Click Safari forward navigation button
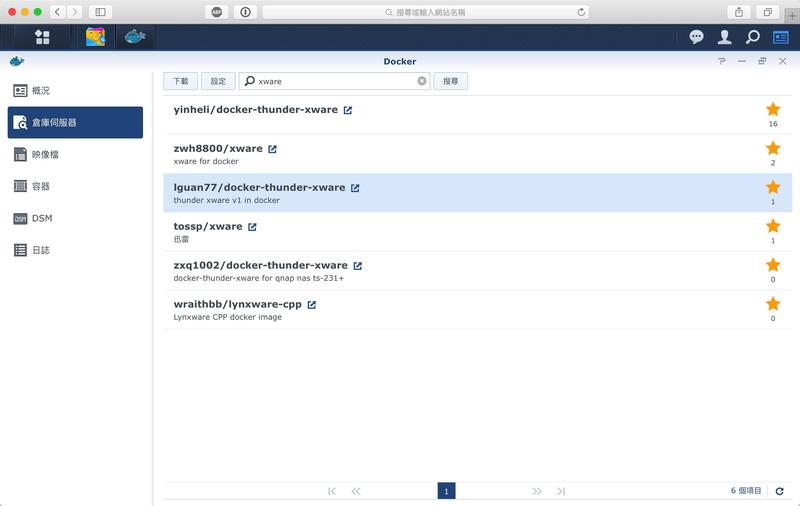Screen dimensions: 800x506 coord(74,12)
